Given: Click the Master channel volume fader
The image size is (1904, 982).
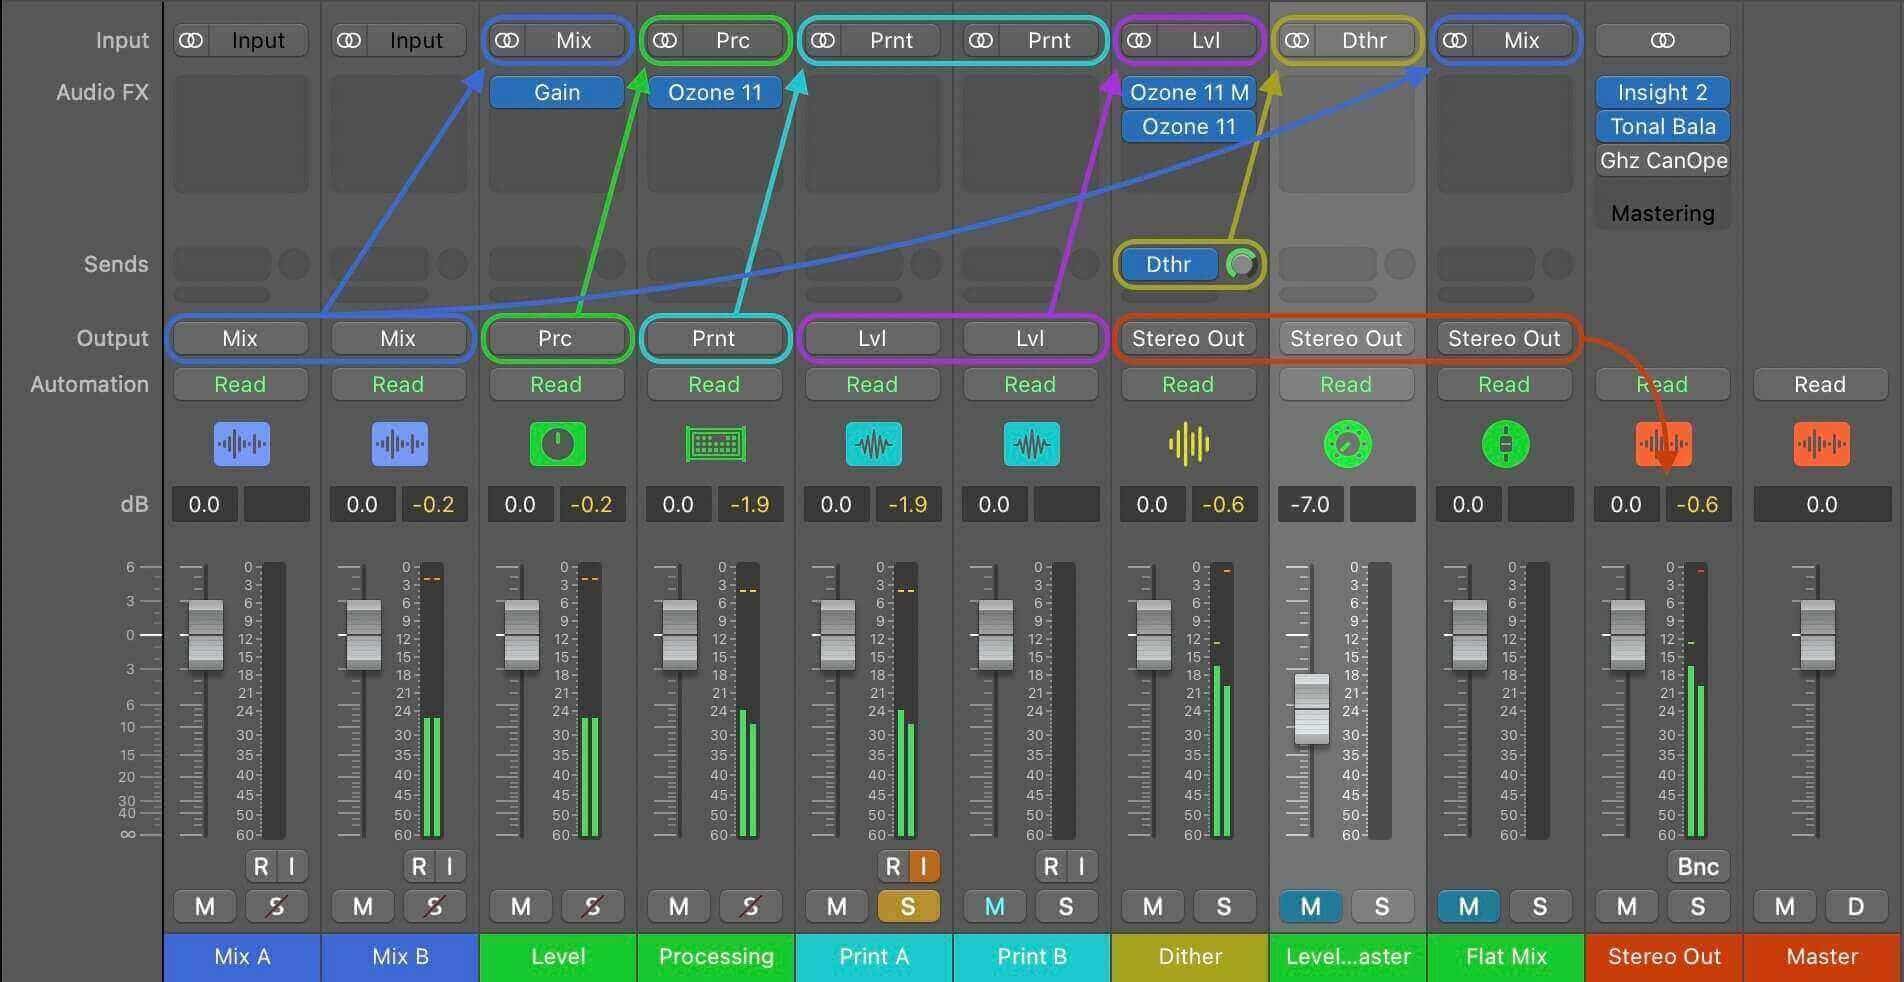Looking at the screenshot, I should (x=1817, y=635).
